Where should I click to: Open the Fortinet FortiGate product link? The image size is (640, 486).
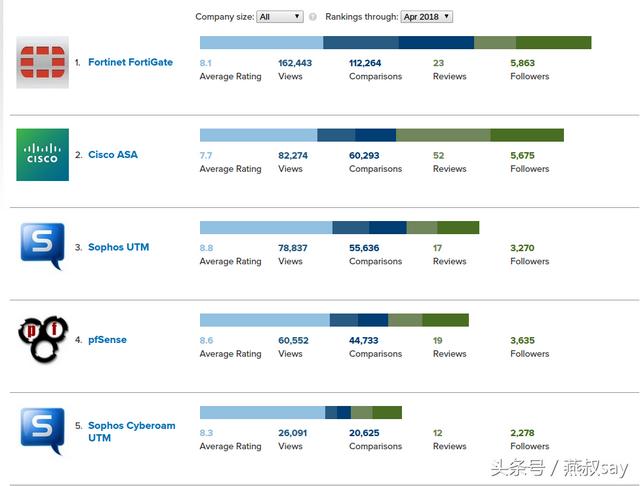pyautogui.click(x=130, y=62)
